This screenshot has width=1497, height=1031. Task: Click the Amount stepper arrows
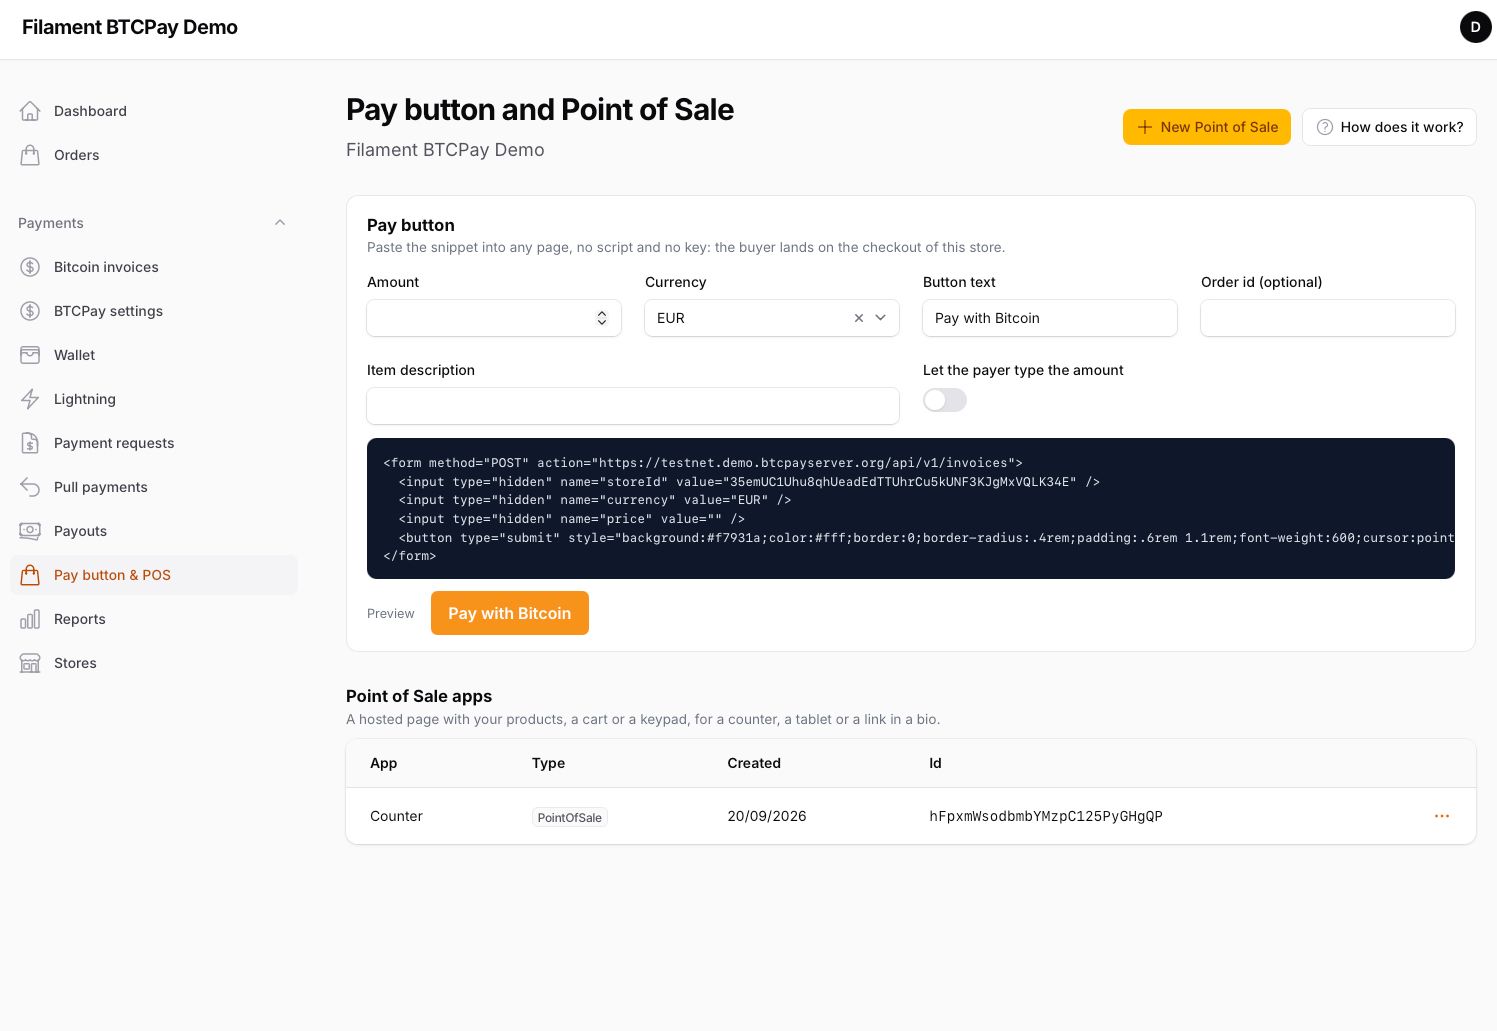coord(602,318)
